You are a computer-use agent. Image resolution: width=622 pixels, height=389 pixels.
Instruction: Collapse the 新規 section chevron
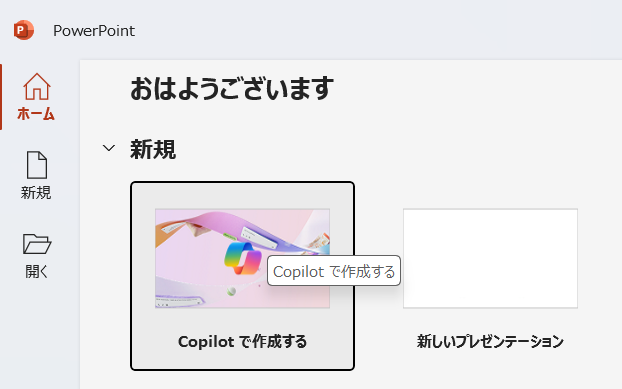tap(109, 148)
